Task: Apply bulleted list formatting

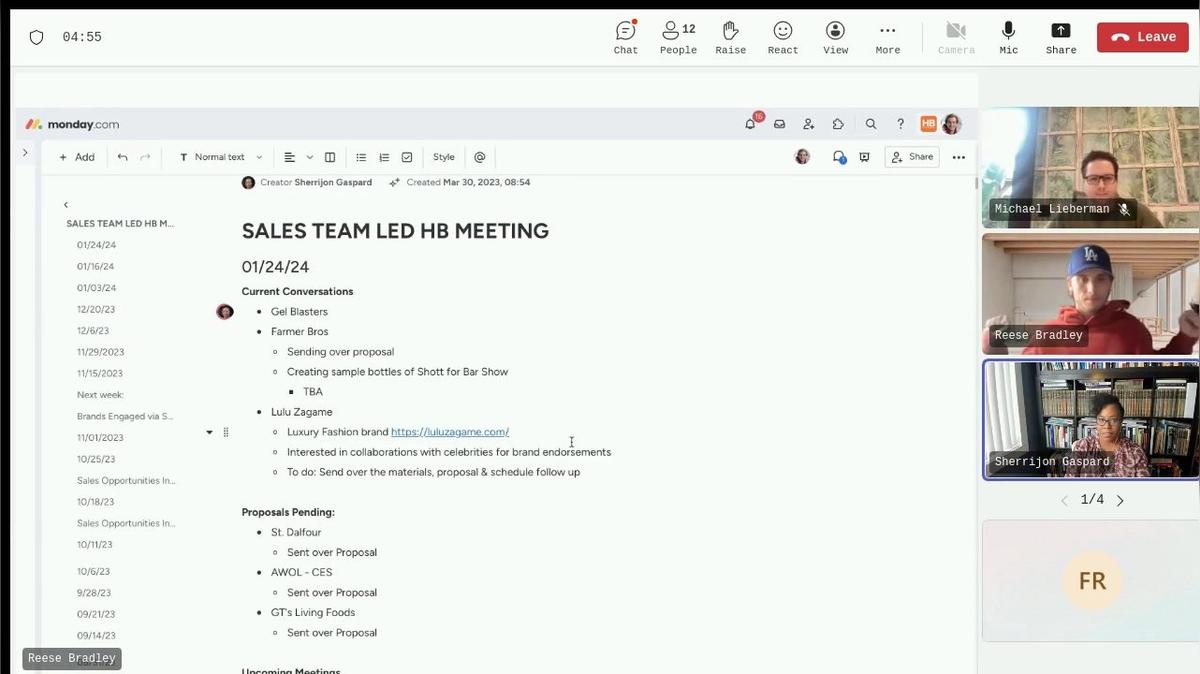Action: pyautogui.click(x=361, y=157)
